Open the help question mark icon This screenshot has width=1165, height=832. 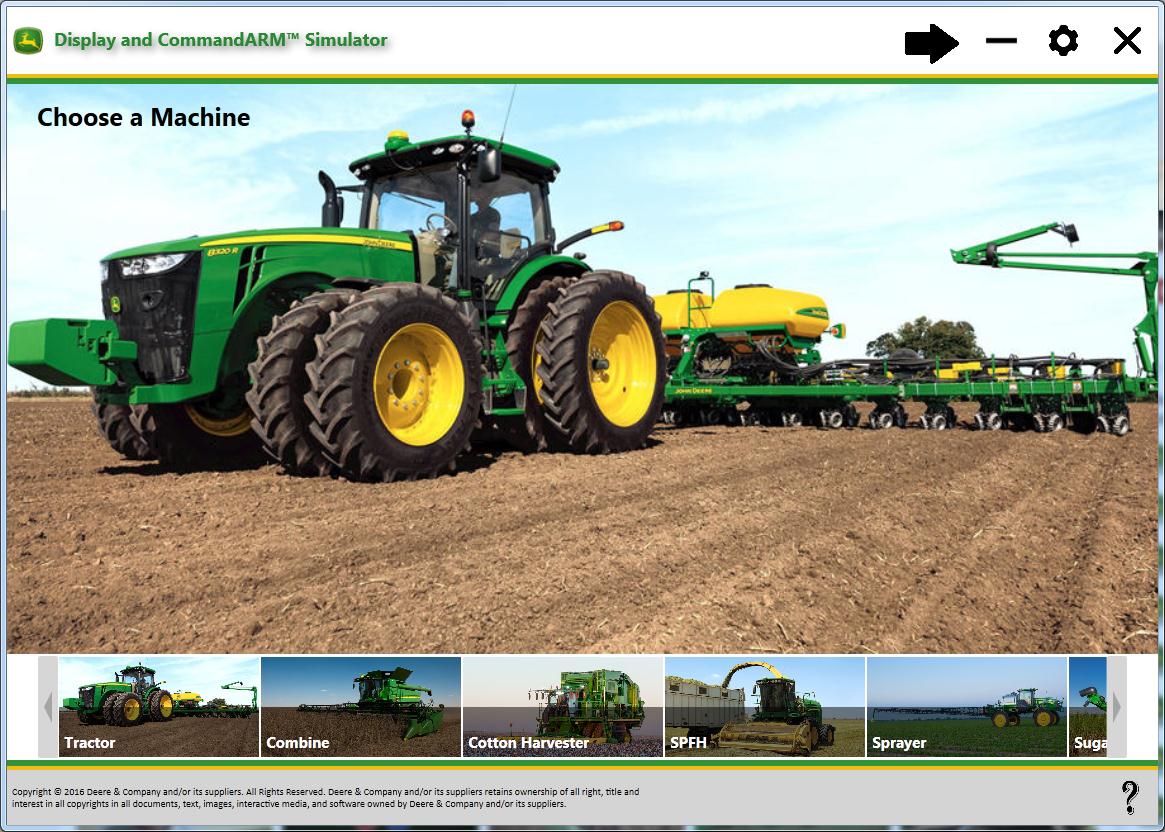point(1129,797)
